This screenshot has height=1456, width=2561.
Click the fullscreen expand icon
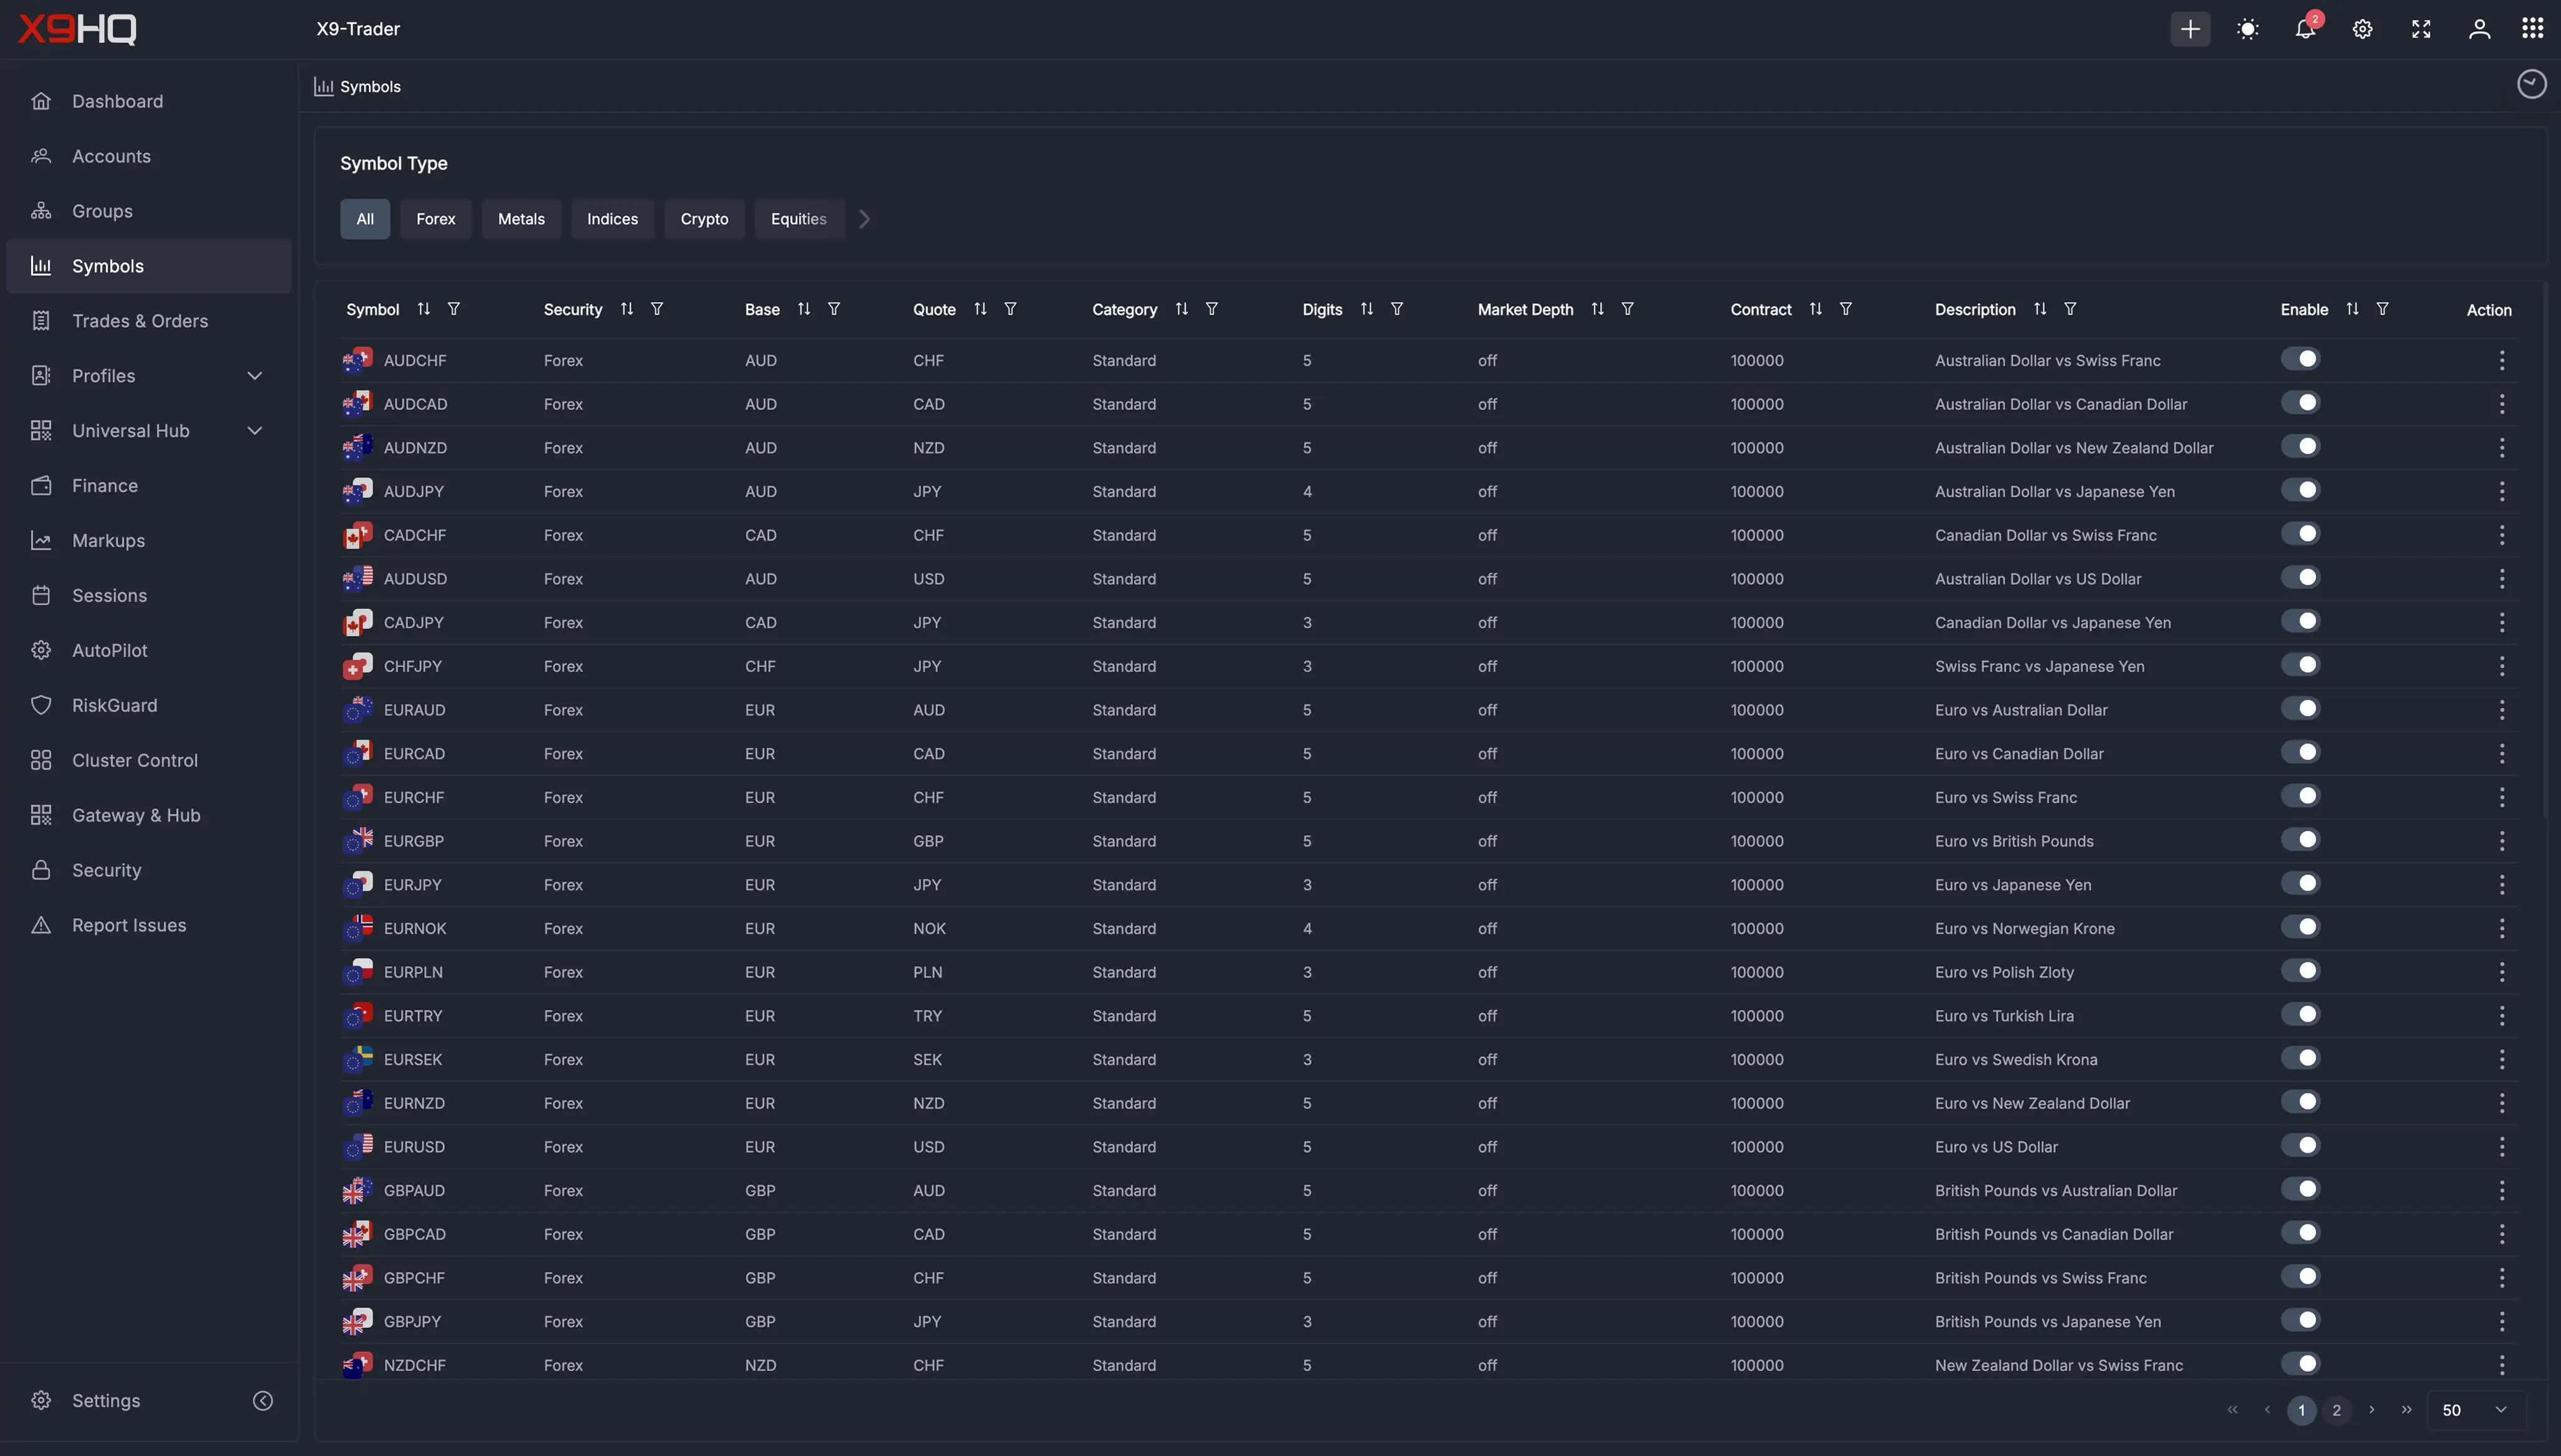pos(2421,29)
